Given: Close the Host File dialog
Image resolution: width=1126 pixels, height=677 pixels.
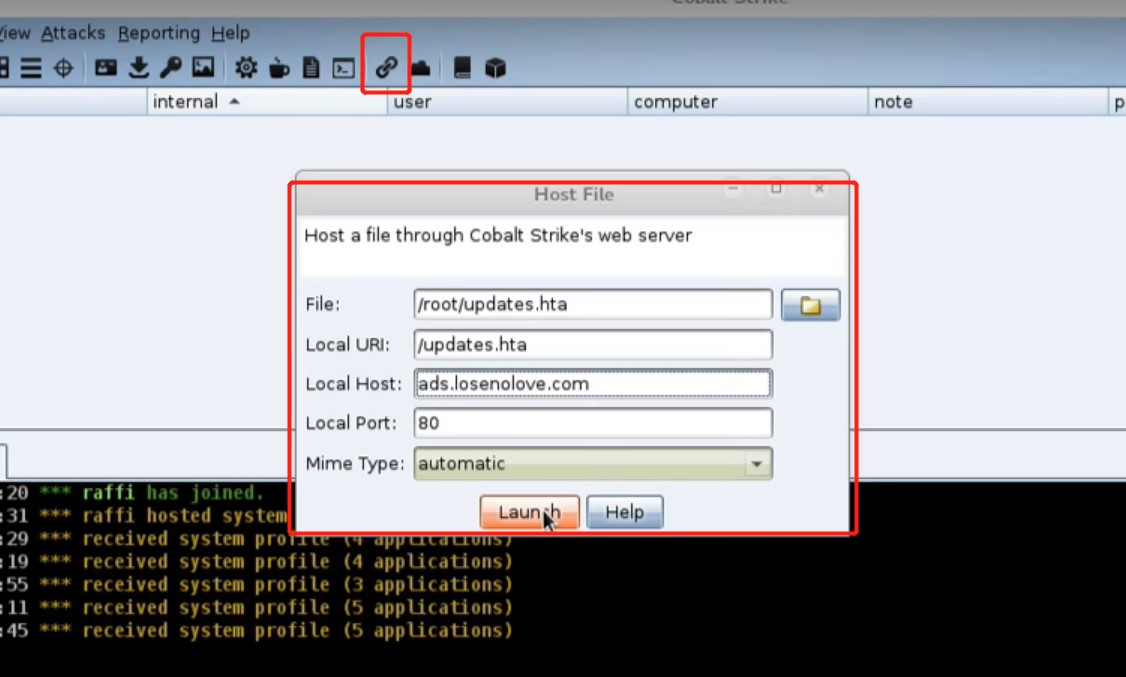Looking at the screenshot, I should [819, 189].
